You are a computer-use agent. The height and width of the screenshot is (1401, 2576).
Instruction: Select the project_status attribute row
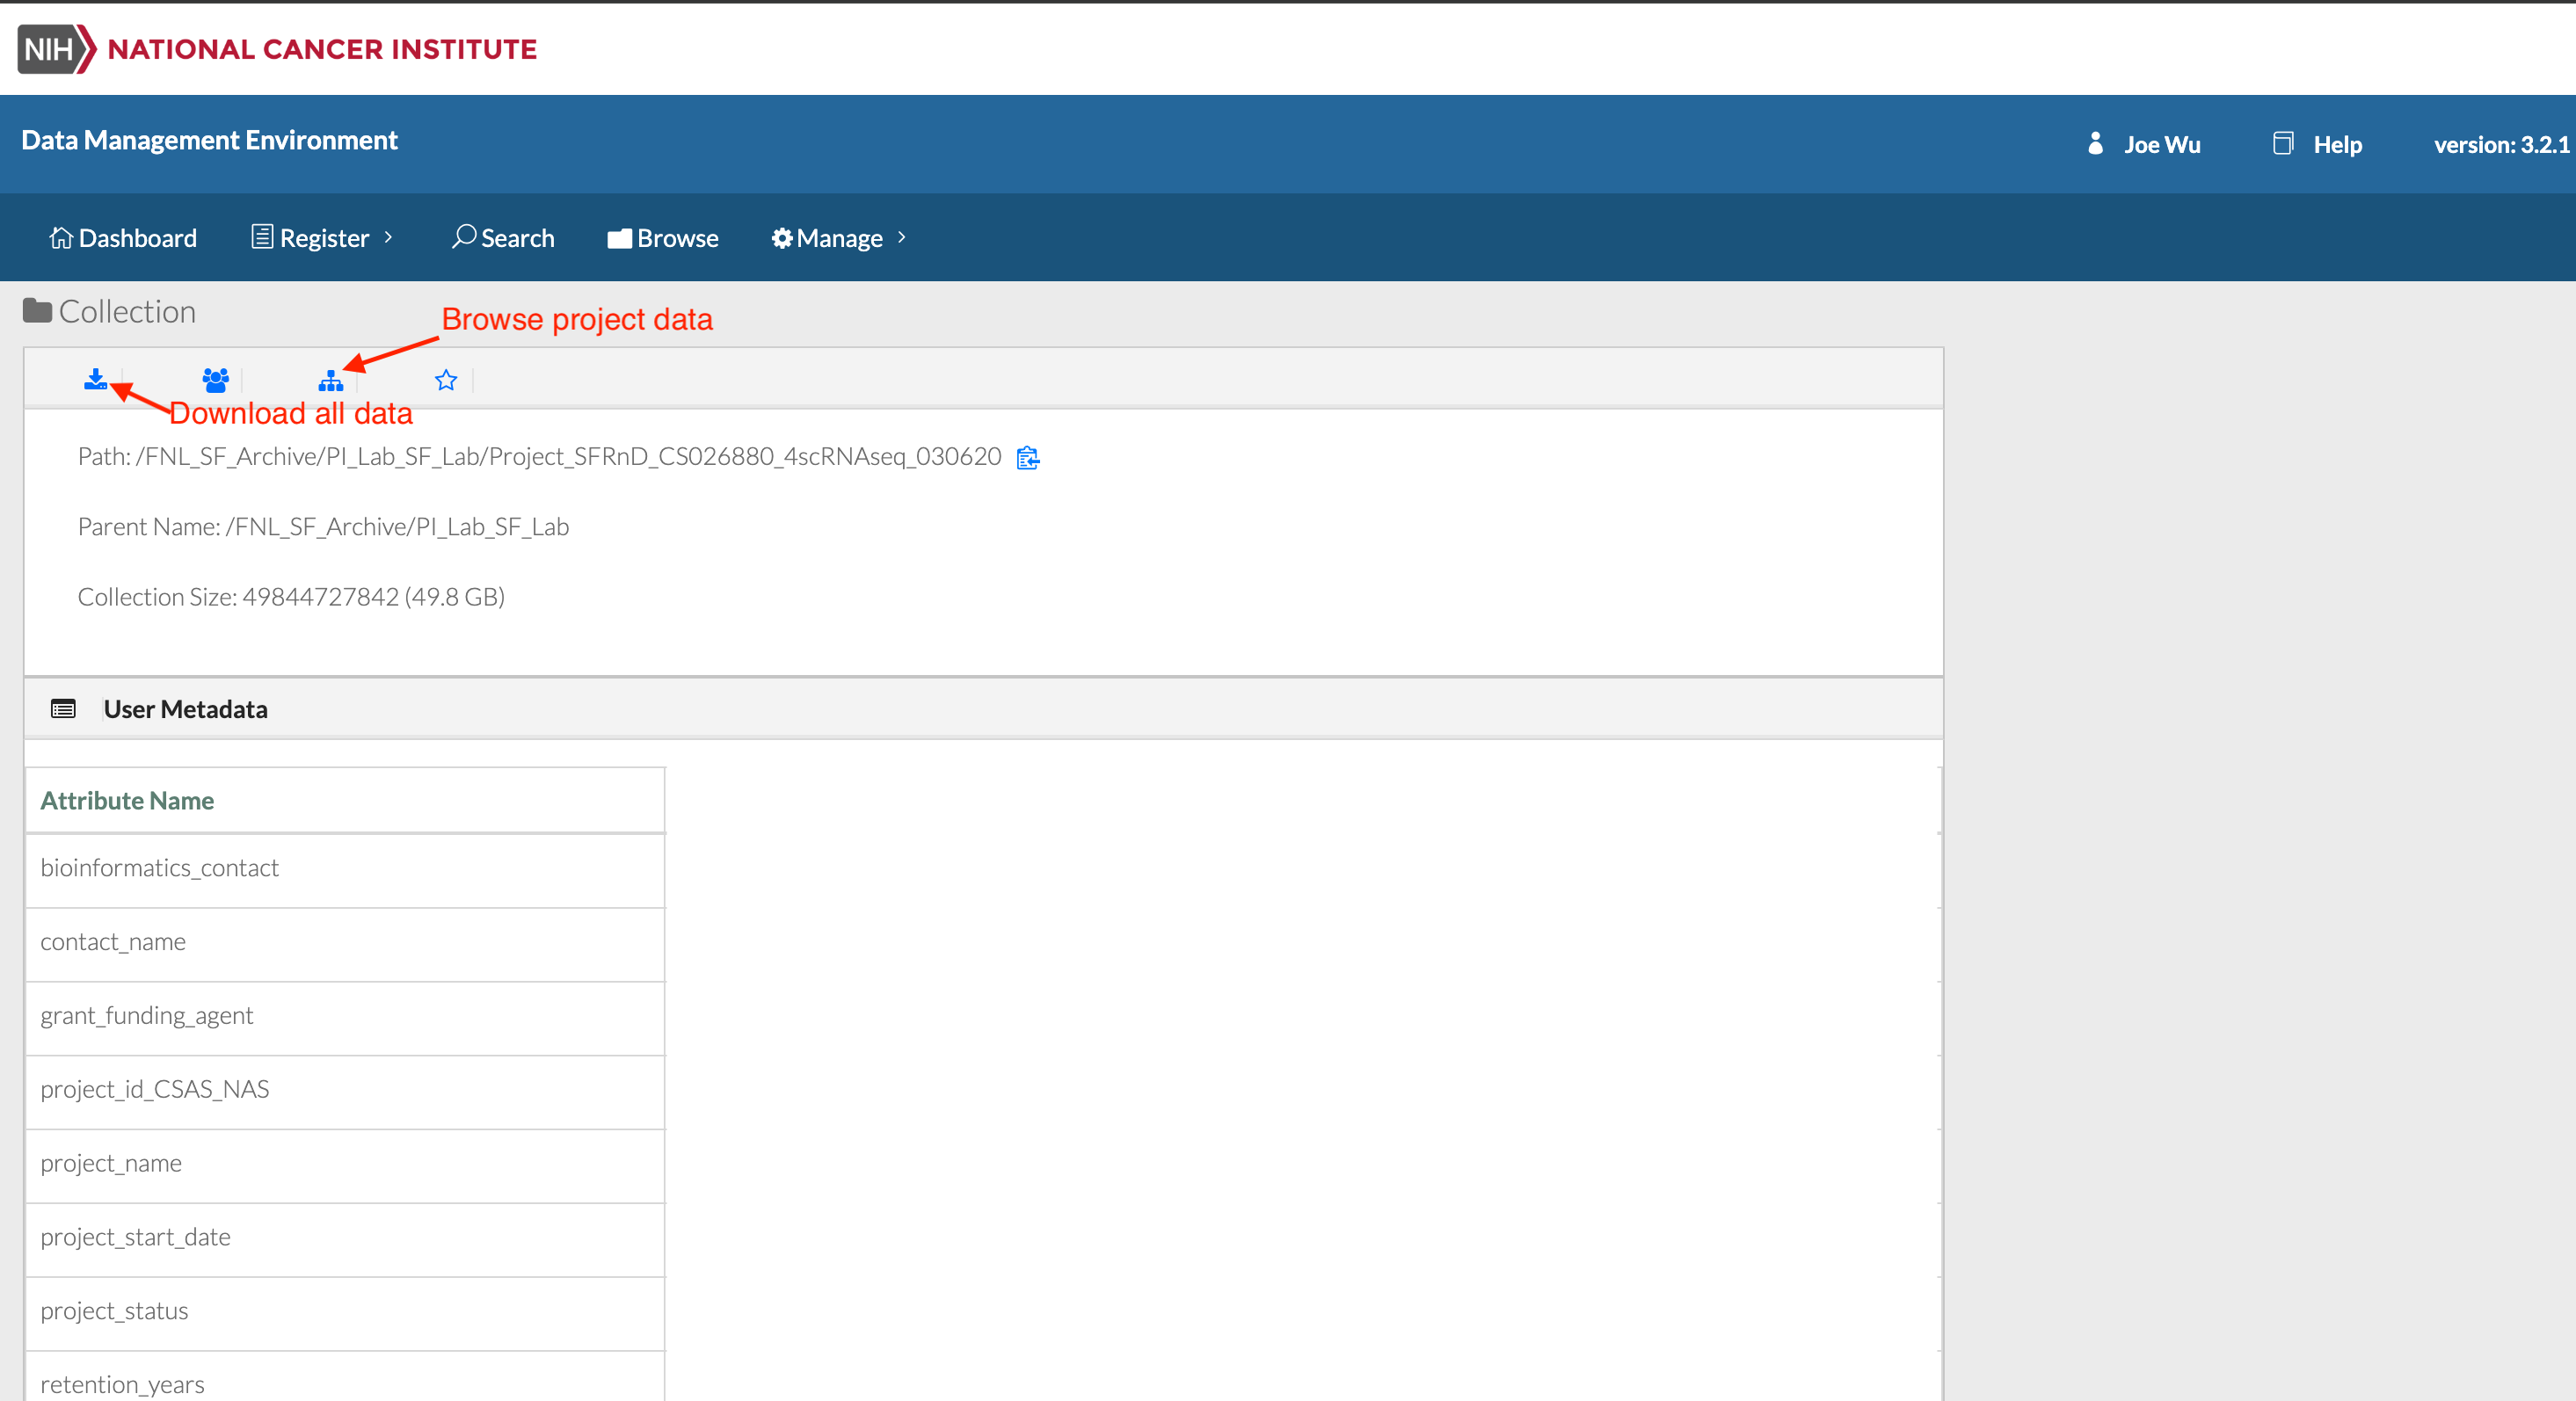(x=115, y=1311)
